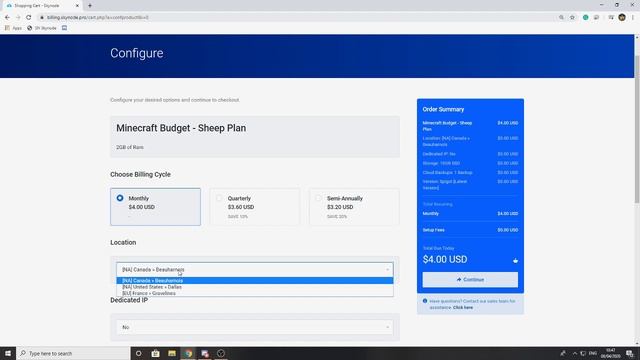
Task: Click the page vertical scrollbar
Action: (637, 129)
